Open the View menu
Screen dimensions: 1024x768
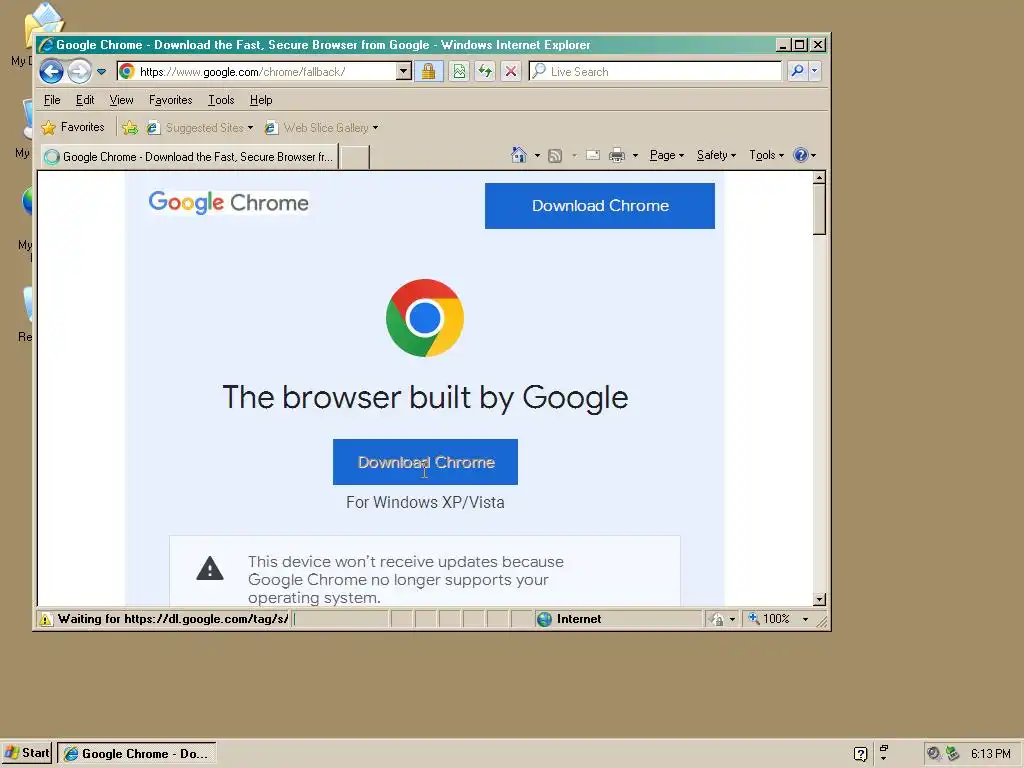[x=121, y=100]
